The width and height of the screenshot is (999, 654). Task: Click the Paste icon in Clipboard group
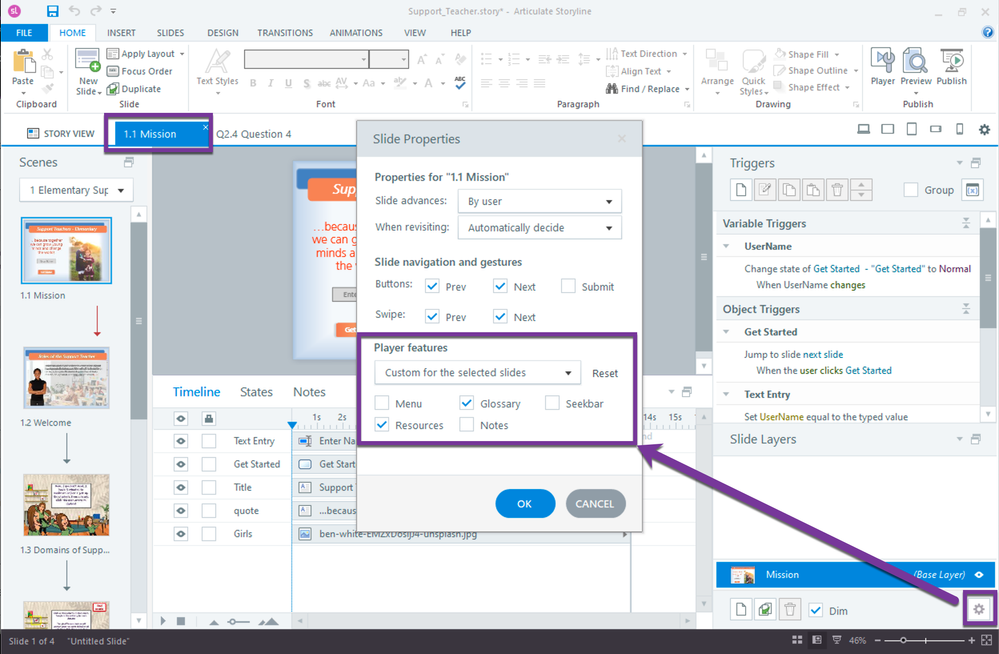[23, 66]
